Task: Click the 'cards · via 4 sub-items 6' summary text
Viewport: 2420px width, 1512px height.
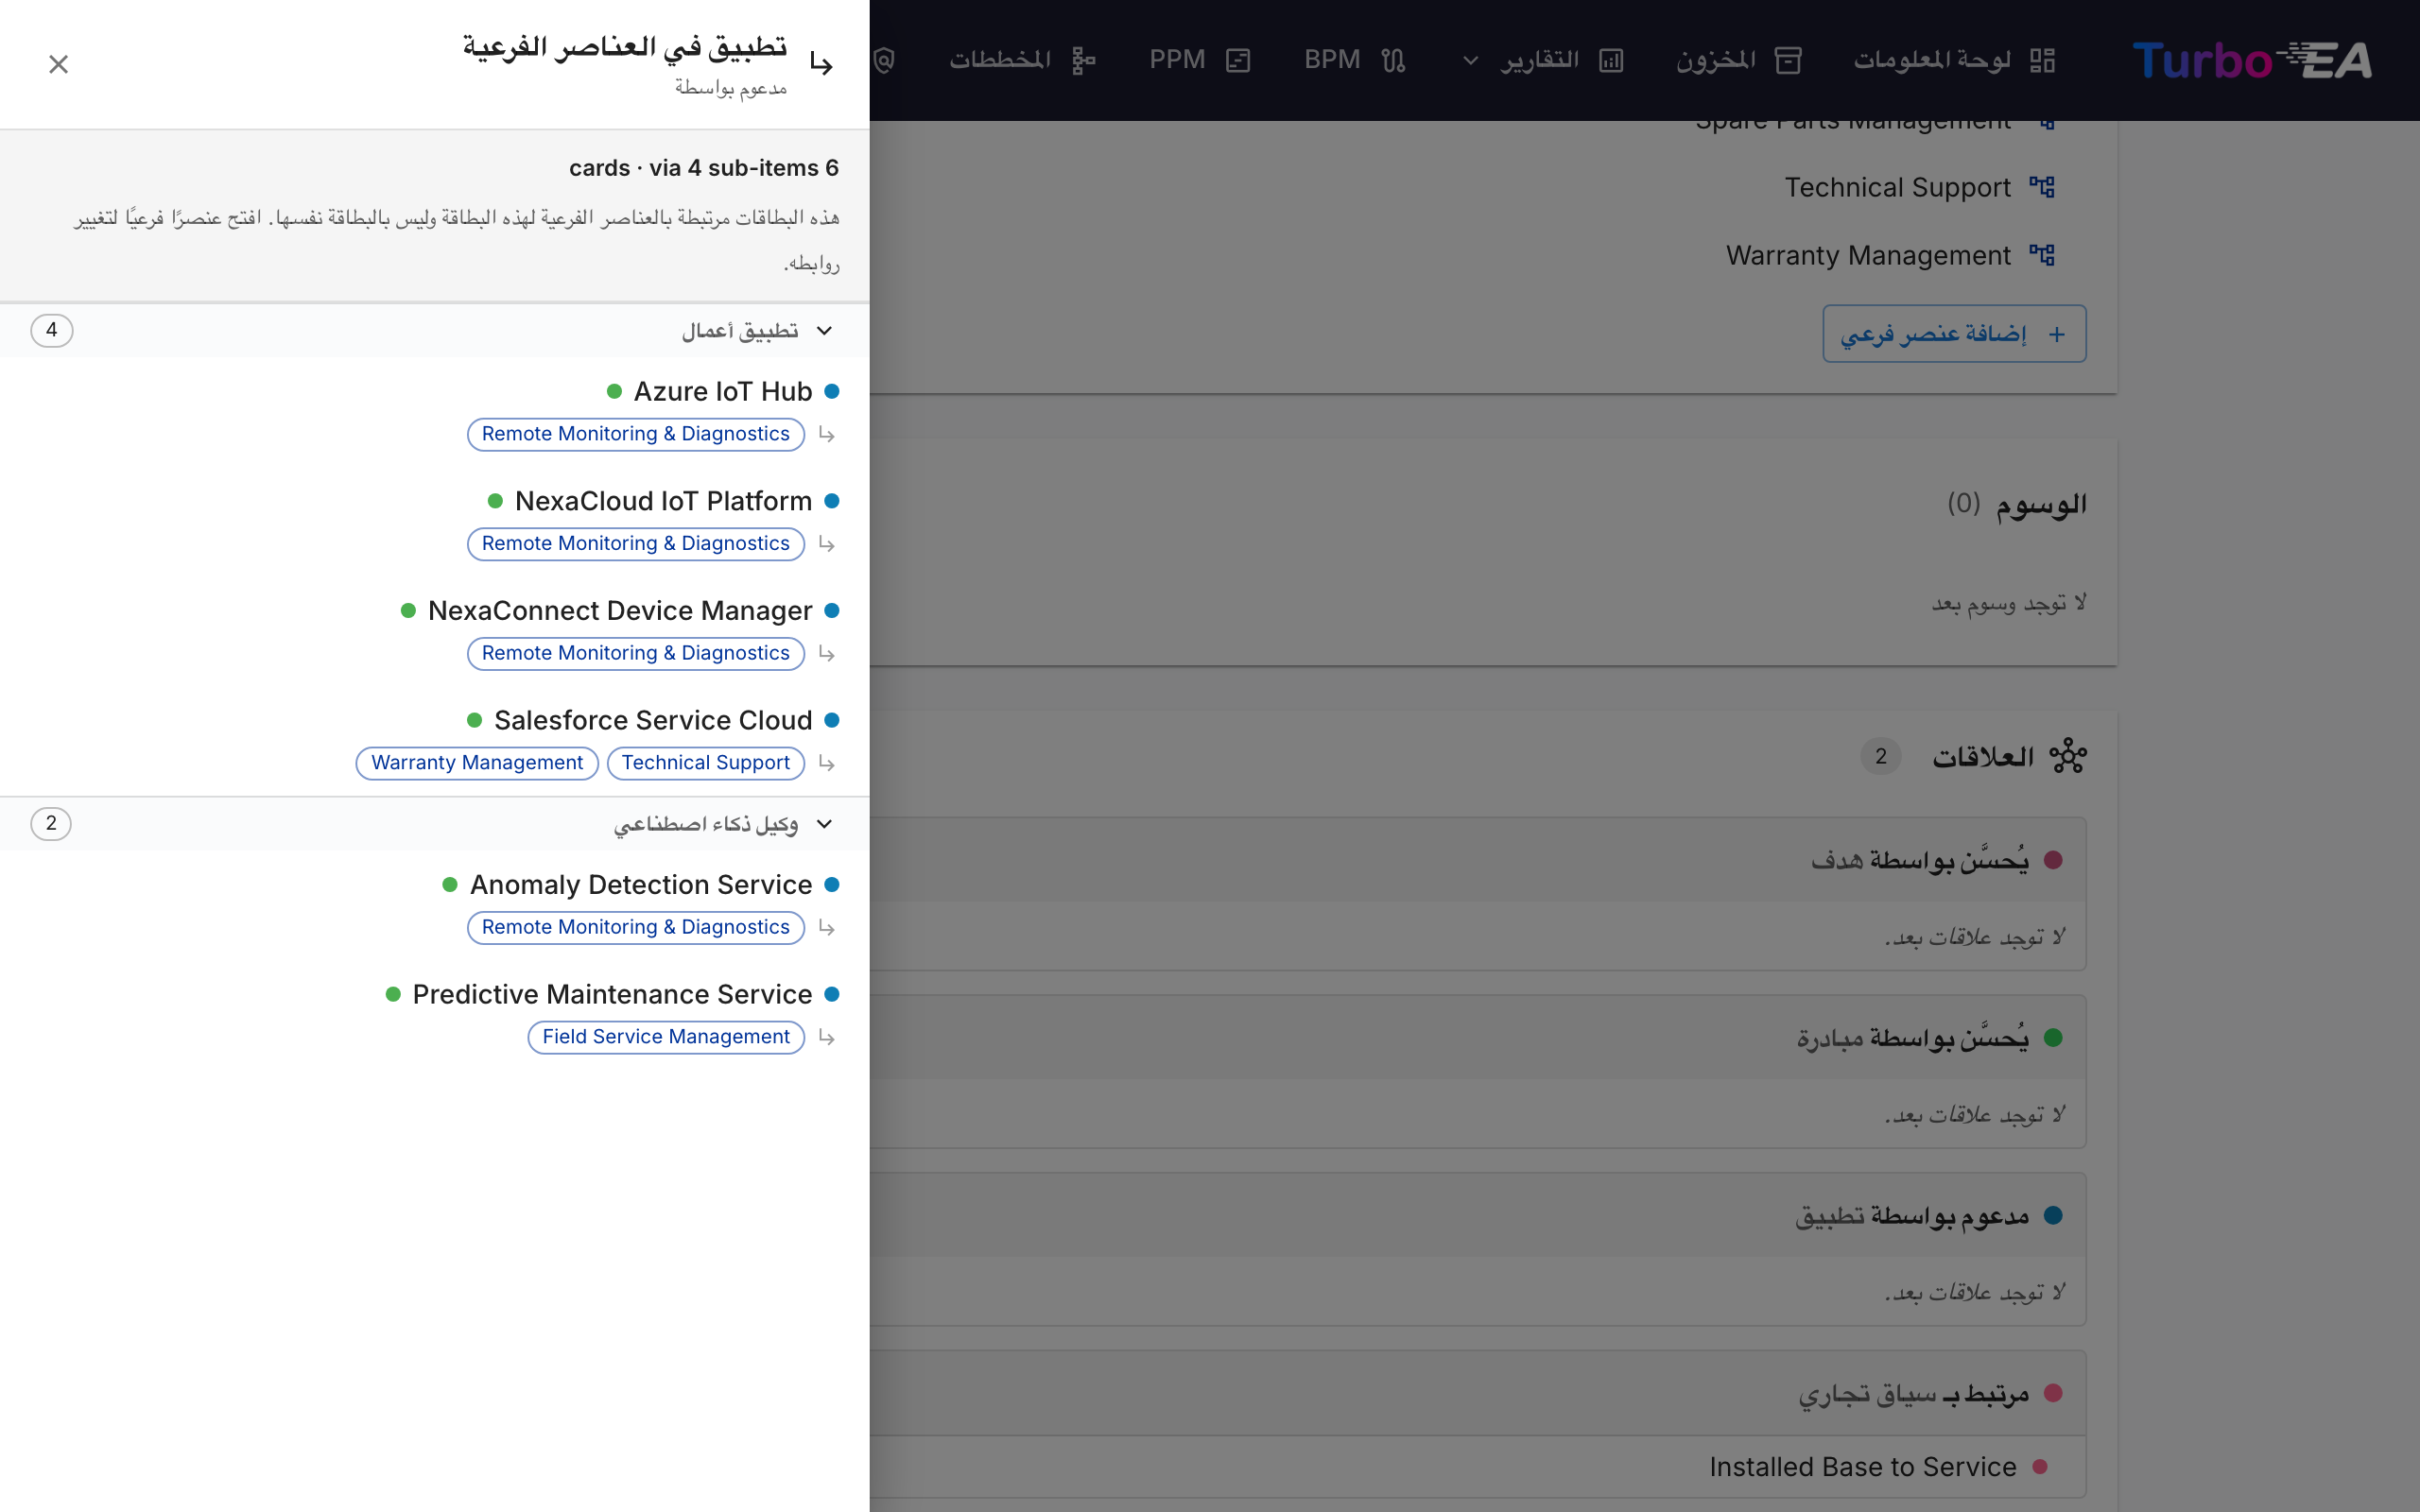Action: pyautogui.click(x=703, y=168)
